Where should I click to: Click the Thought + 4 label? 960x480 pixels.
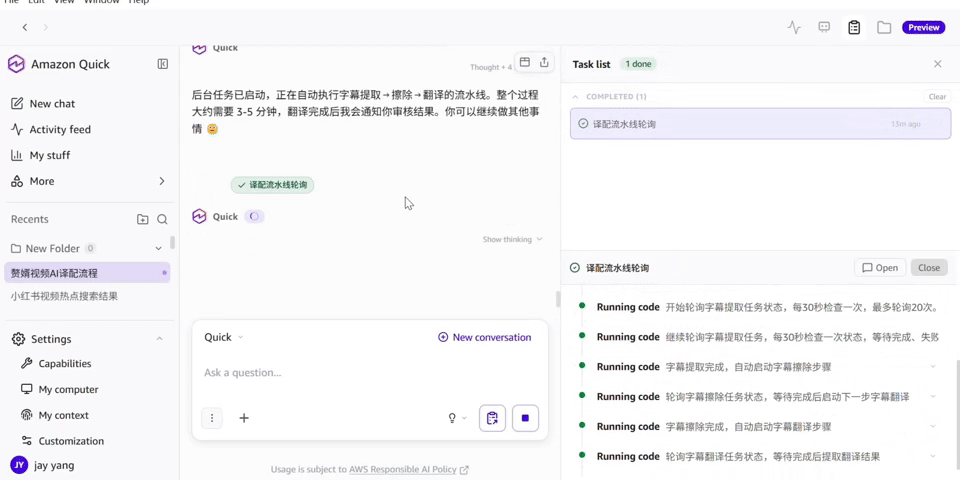(491, 67)
